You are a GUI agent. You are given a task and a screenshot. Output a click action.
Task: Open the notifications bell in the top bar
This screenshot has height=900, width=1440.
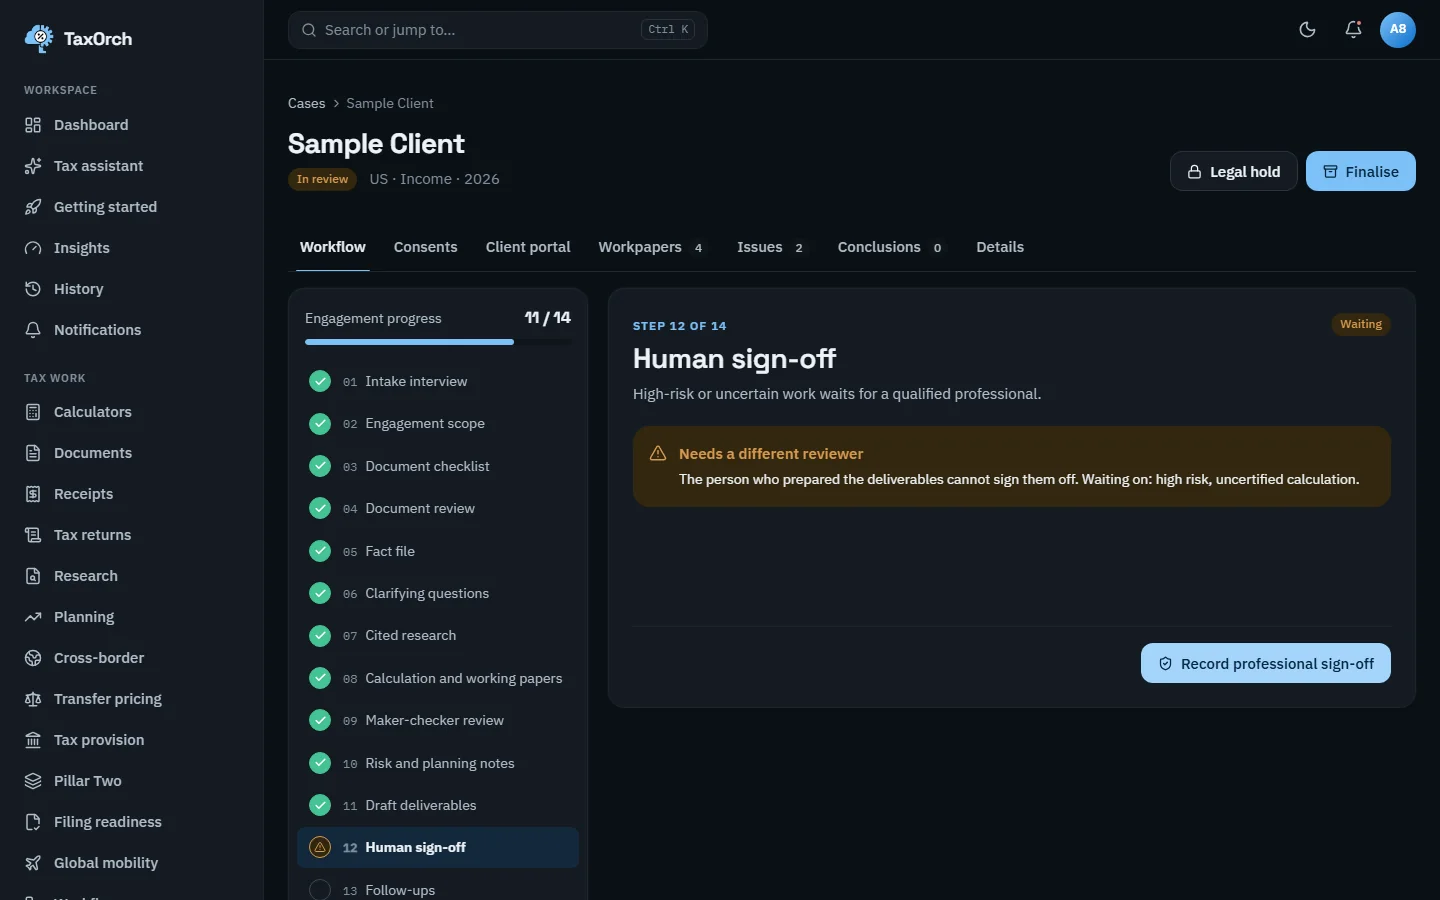1353,30
